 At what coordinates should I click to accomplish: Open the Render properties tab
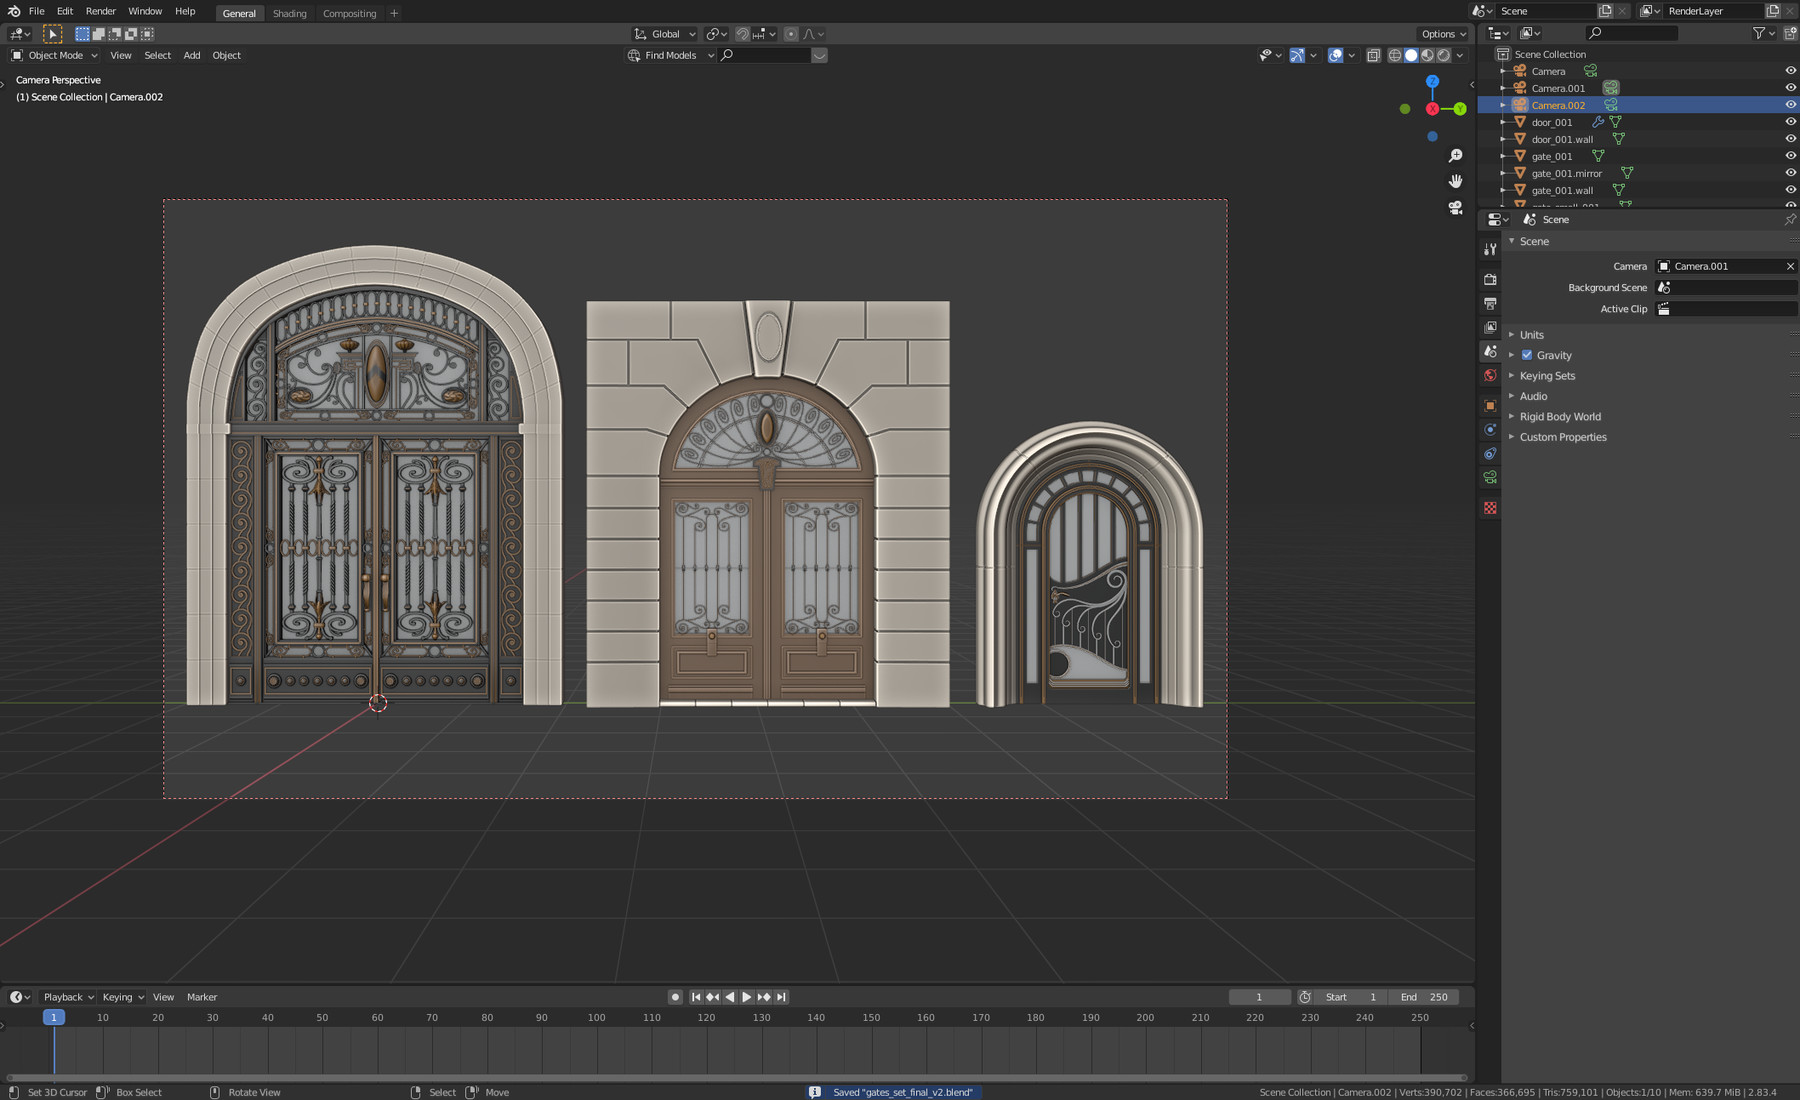[x=1490, y=279]
